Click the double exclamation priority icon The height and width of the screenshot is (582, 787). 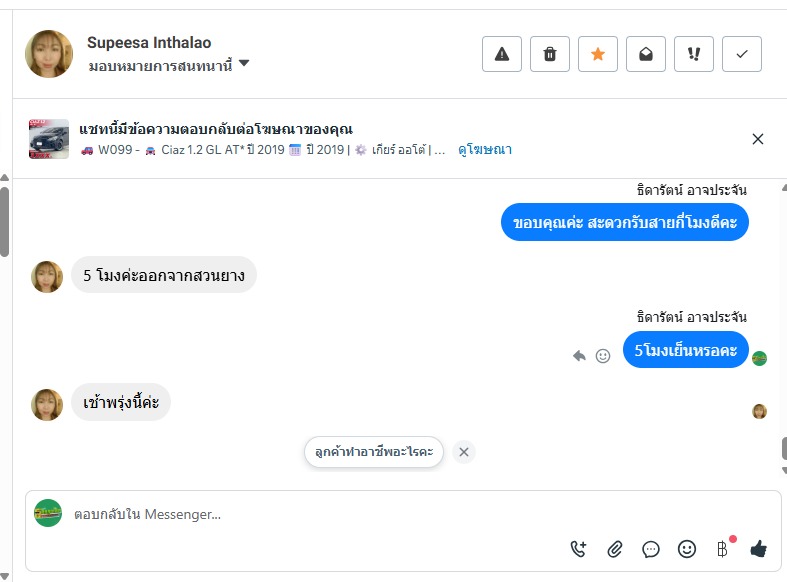click(x=694, y=54)
